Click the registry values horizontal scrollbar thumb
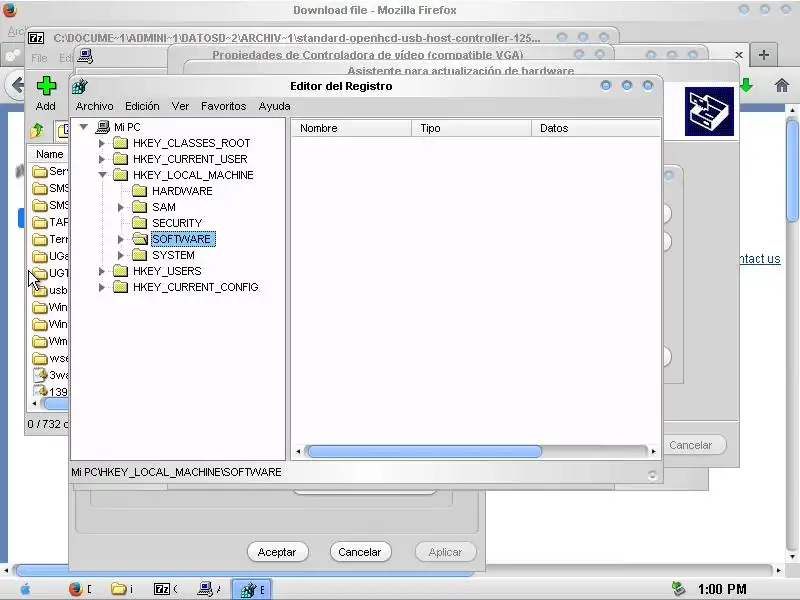The height and width of the screenshot is (600, 800). coord(424,452)
